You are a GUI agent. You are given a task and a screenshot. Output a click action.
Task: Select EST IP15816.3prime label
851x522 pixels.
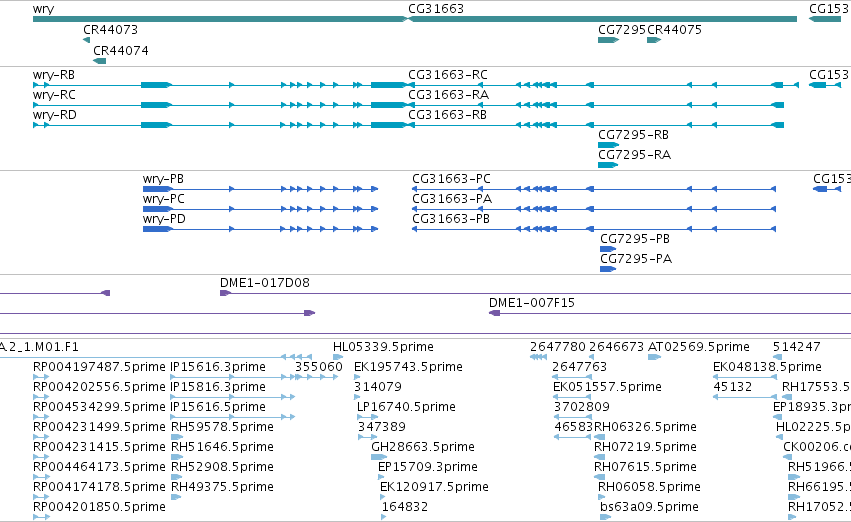218,387
